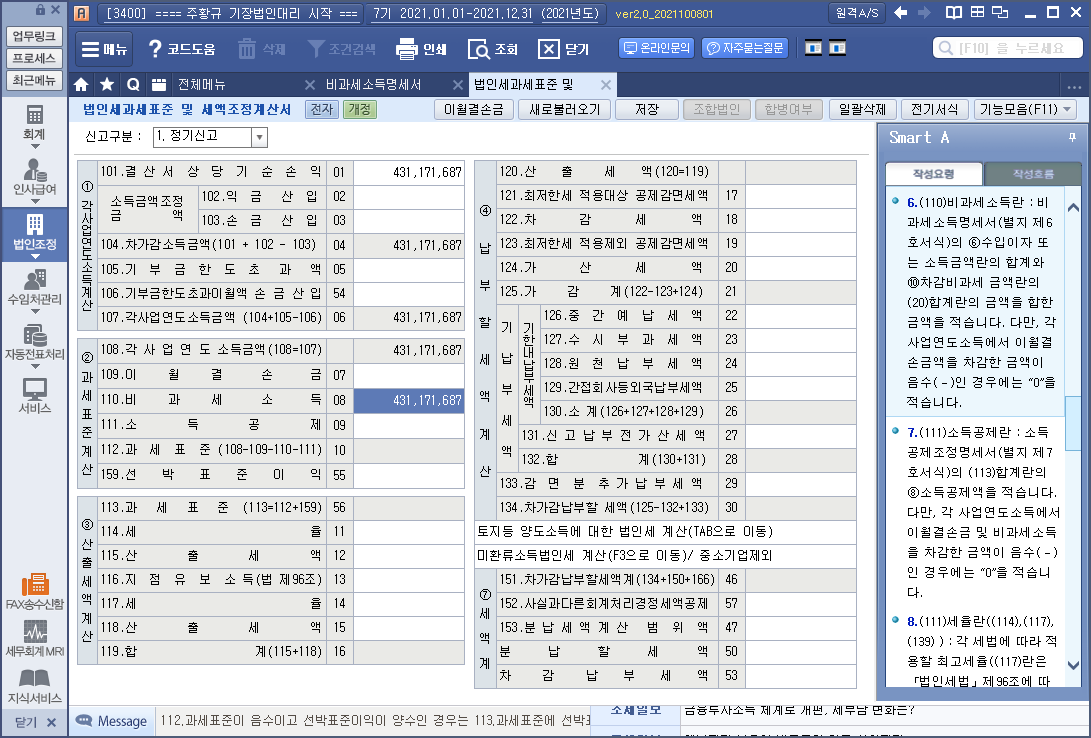Click the lock icon at top-left

click(x=40, y=10)
